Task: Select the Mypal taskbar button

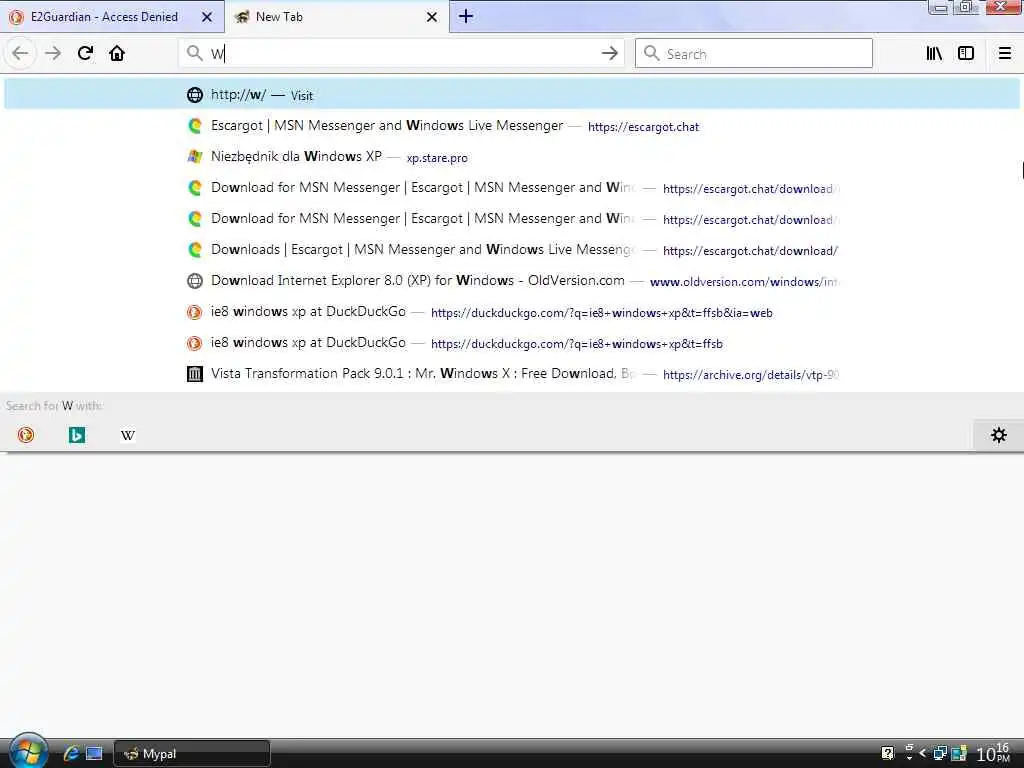Action: point(192,754)
